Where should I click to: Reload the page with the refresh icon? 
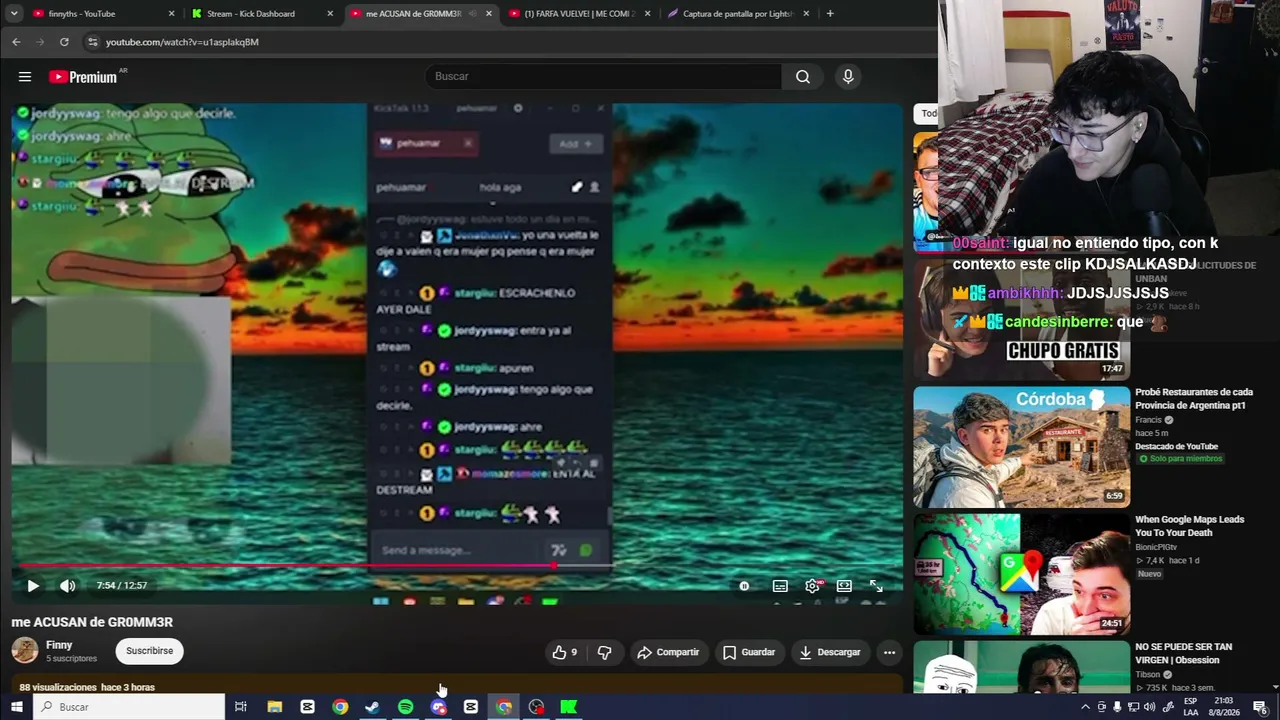tap(64, 42)
